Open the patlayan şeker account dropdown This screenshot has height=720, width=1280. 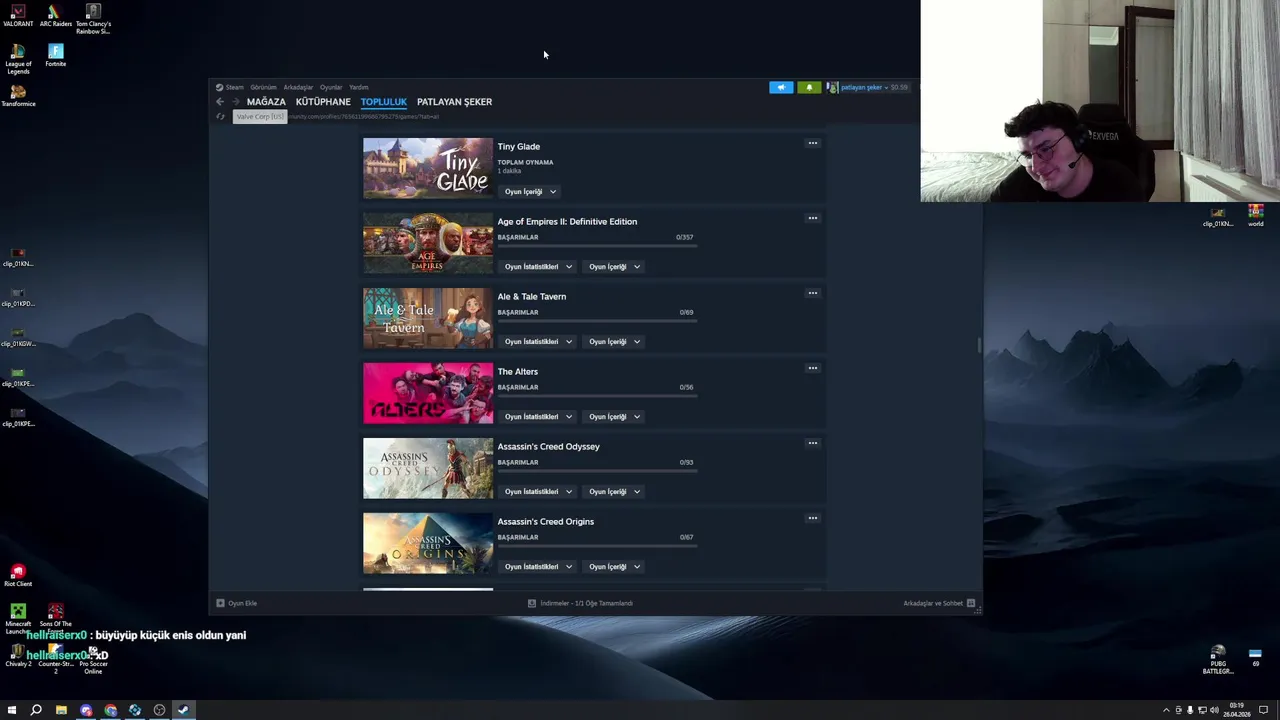coord(864,87)
